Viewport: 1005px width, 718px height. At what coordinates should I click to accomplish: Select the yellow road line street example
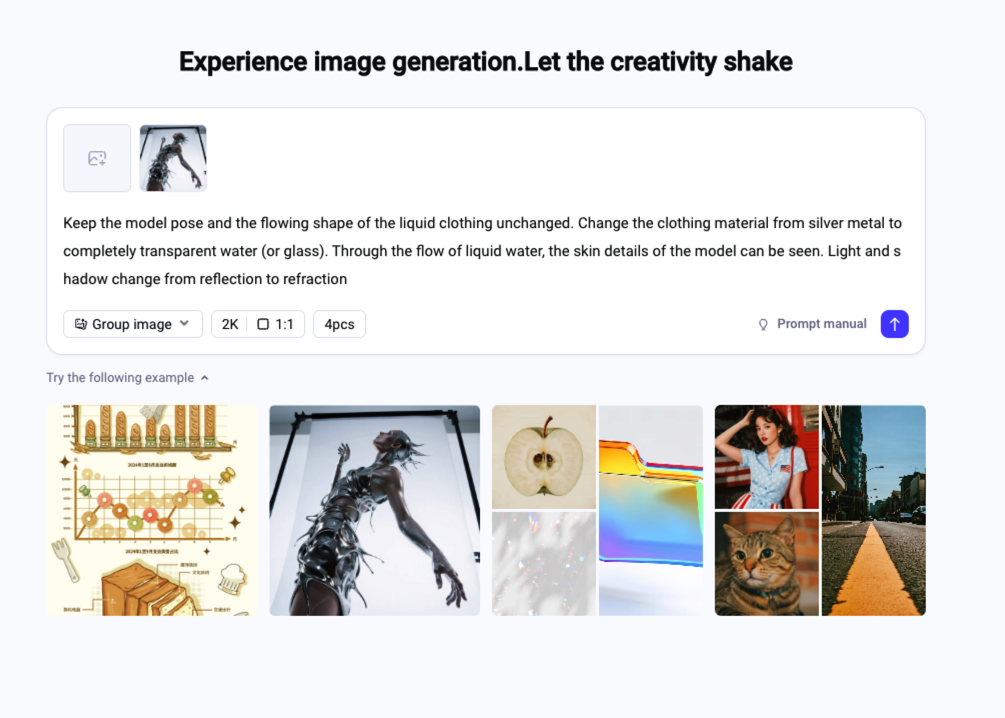tap(873, 510)
